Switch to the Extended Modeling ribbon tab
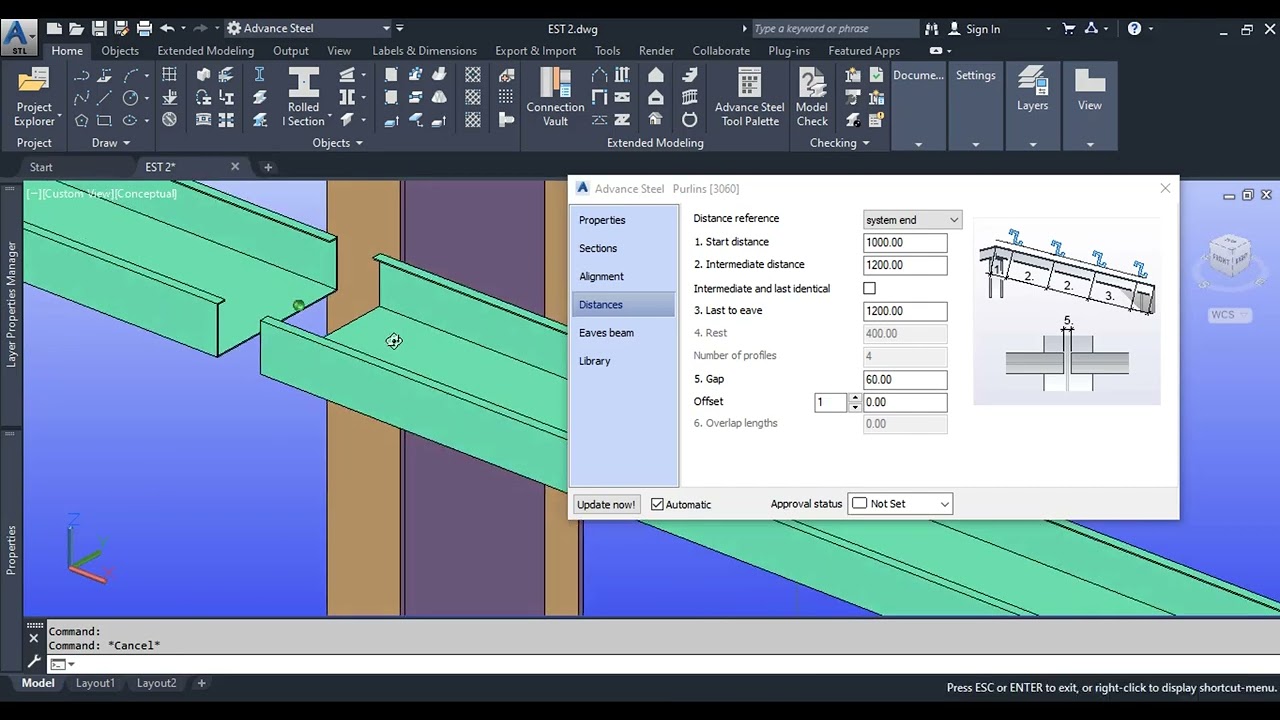 pos(205,51)
